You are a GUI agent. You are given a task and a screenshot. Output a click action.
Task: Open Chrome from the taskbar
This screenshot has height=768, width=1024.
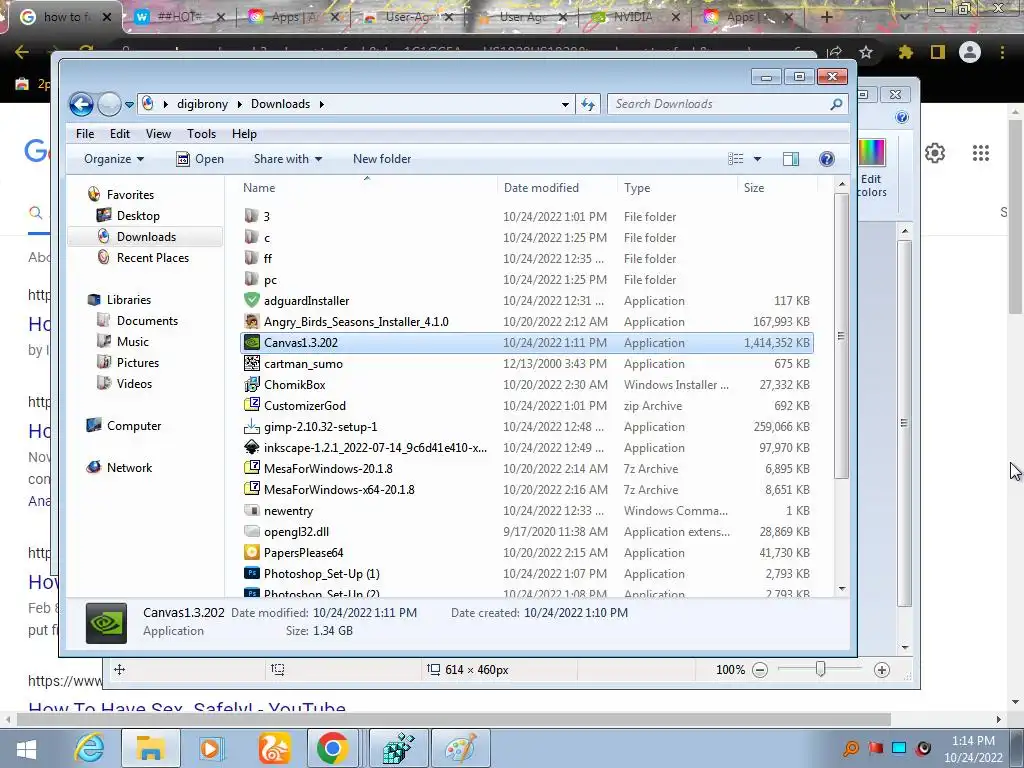coord(332,748)
